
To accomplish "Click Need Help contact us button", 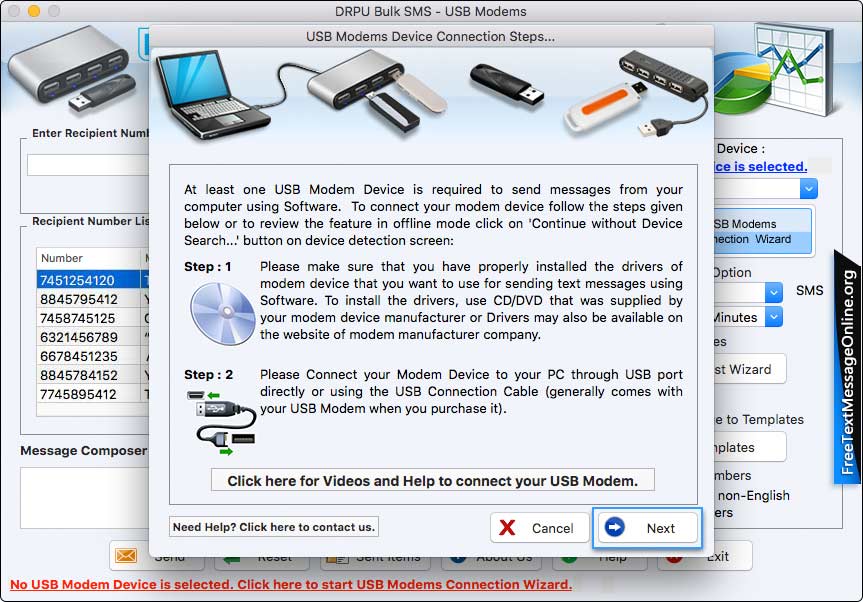I will (x=274, y=527).
